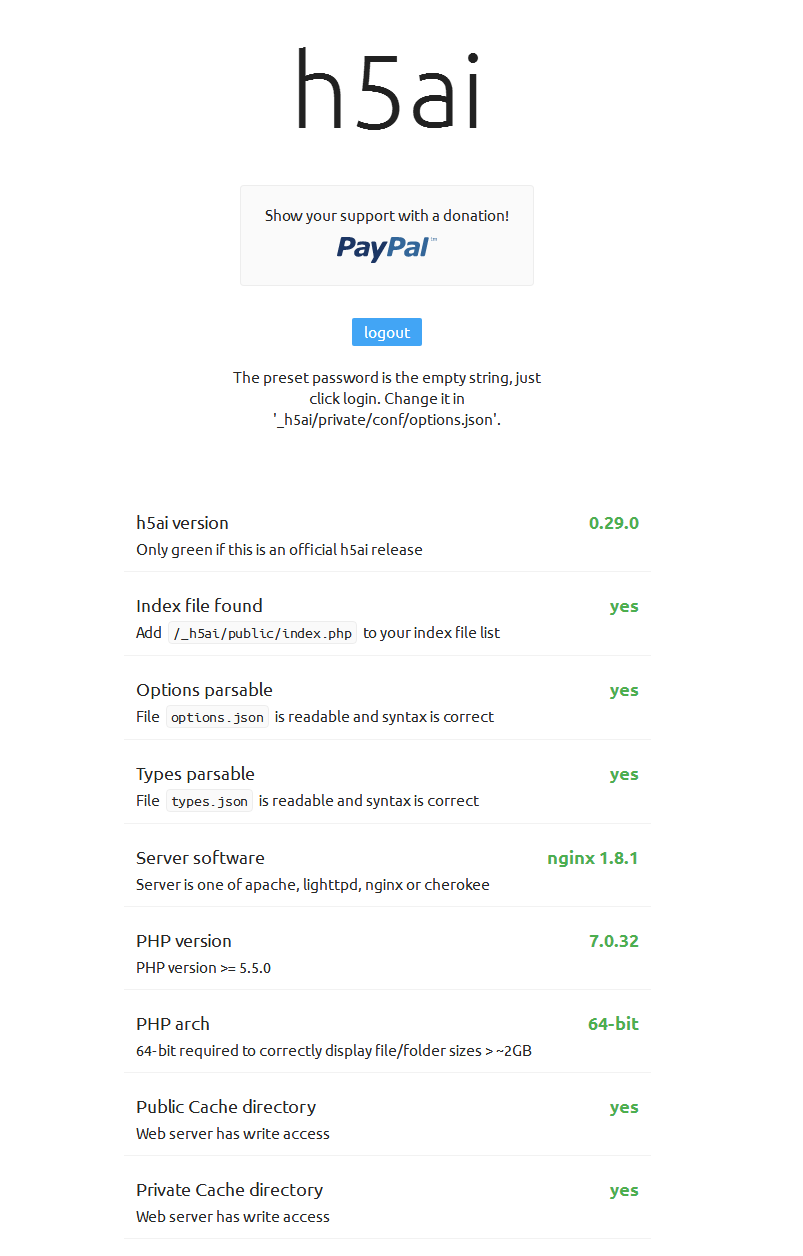The height and width of the screenshot is (1256, 803).
Task: Click the options.json code label
Action: (217, 717)
